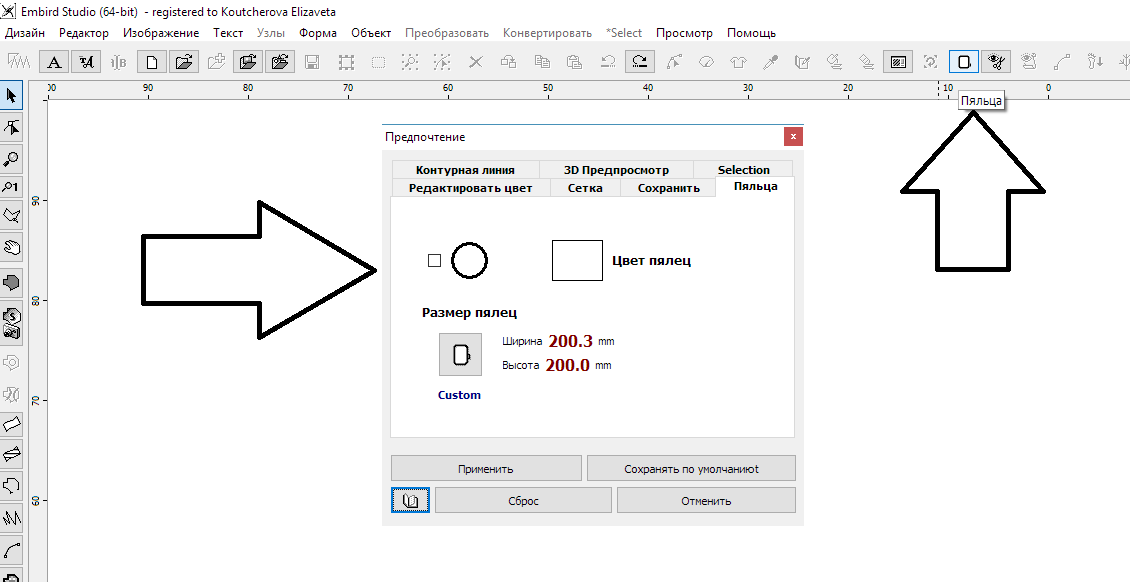This screenshot has width=1130, height=582.
Task: Click the new blank design icon
Action: tap(151, 62)
